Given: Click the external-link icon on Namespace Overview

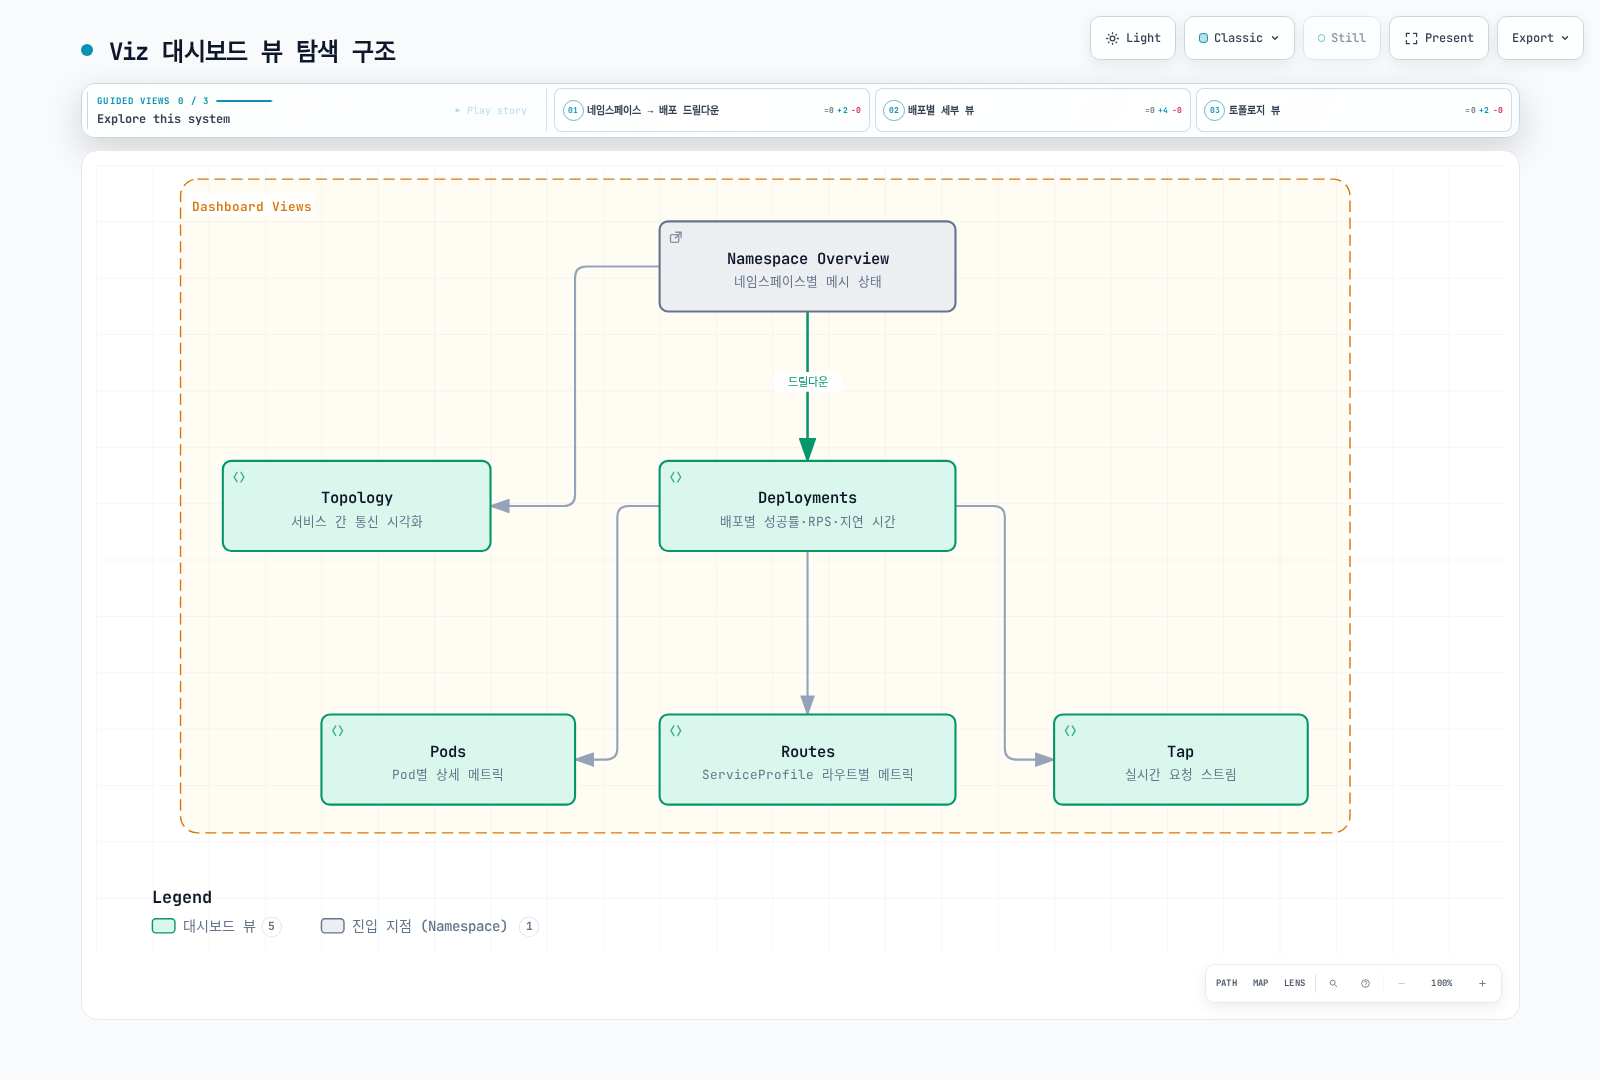Looking at the screenshot, I should click(x=676, y=237).
